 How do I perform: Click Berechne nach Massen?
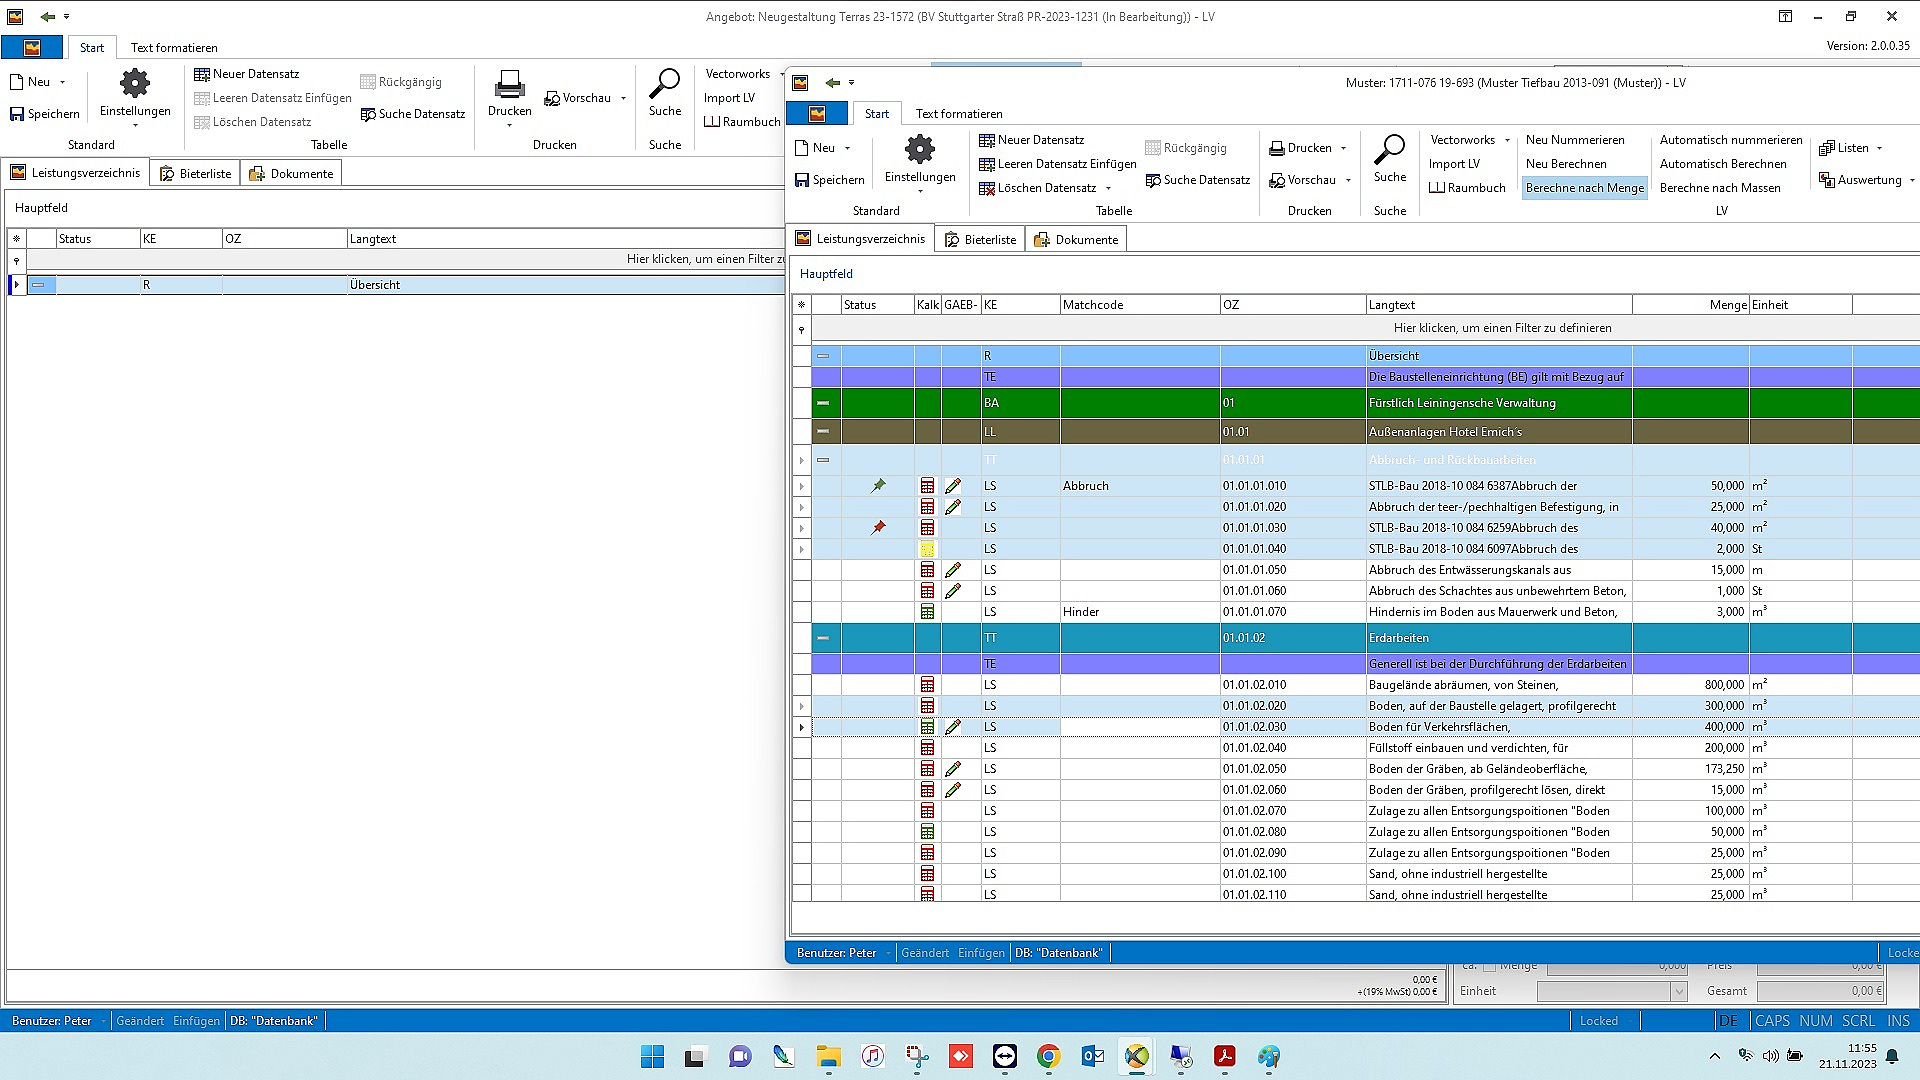point(1720,188)
